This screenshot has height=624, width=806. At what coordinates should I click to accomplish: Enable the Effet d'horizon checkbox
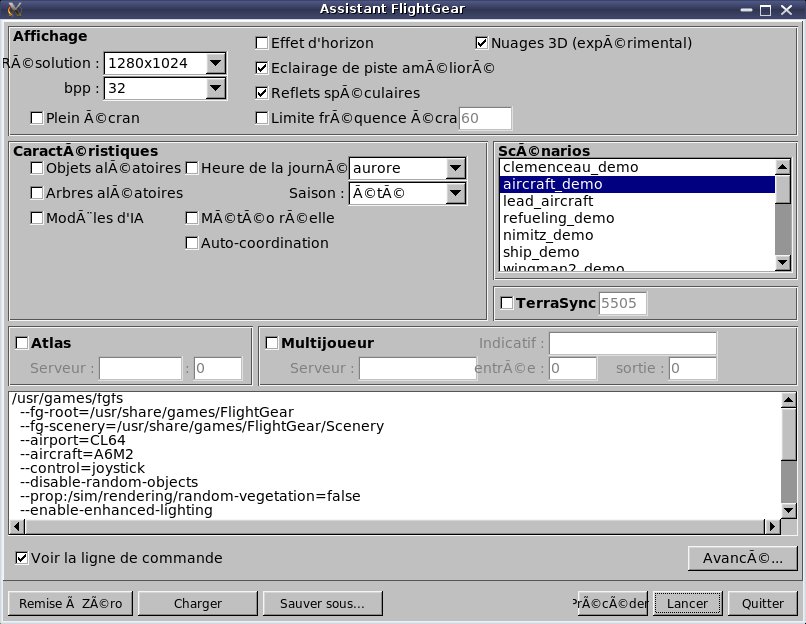[x=262, y=43]
